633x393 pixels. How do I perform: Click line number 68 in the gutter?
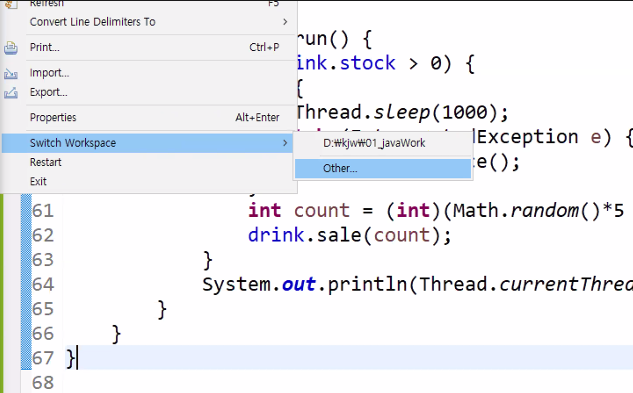43,383
